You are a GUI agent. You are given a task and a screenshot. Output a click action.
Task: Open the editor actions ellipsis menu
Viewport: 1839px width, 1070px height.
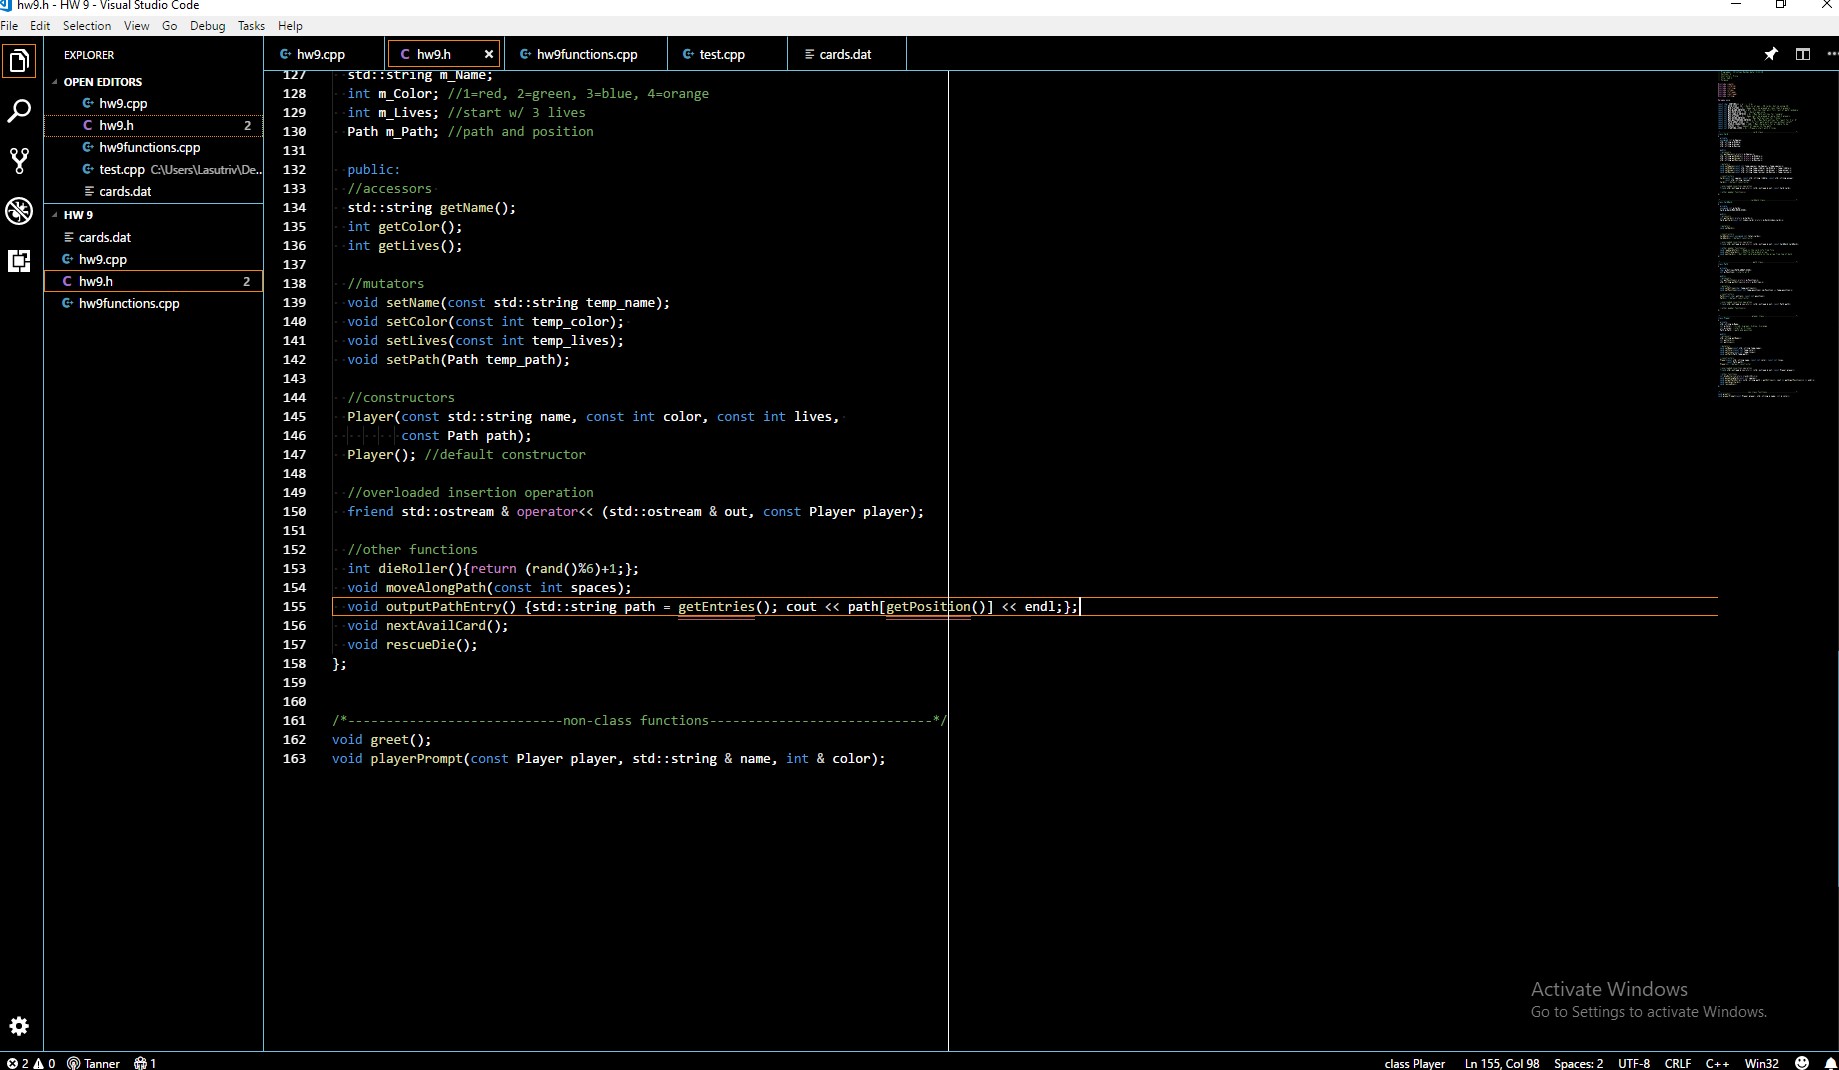click(x=1831, y=54)
